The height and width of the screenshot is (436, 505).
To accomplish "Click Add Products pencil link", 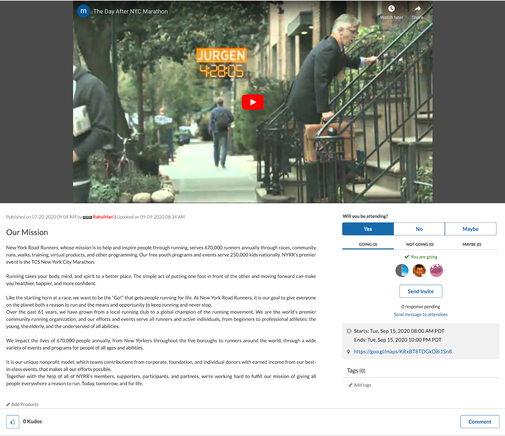I will 22,404.
